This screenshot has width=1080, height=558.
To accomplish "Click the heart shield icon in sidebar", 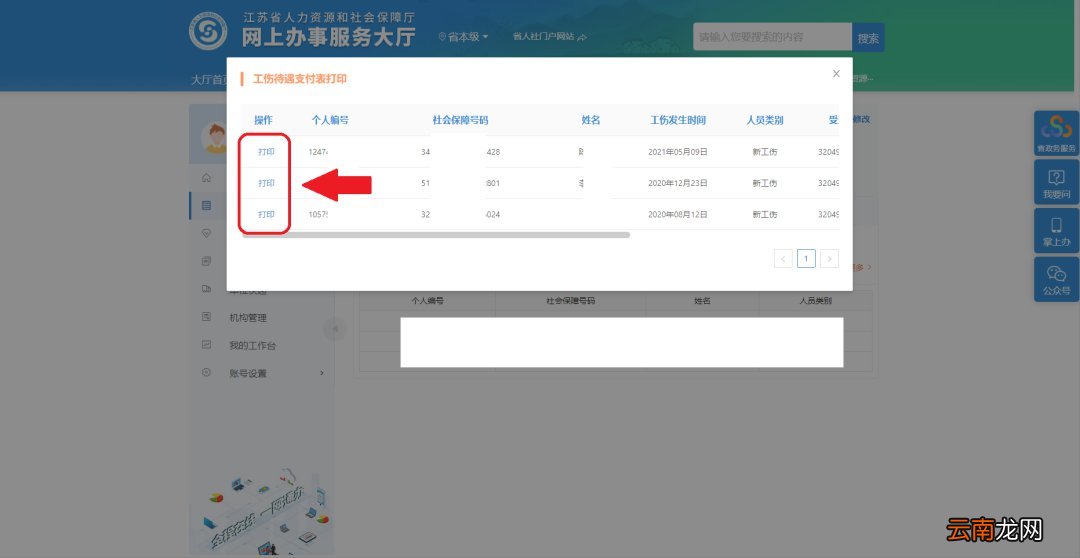I will pos(206,234).
